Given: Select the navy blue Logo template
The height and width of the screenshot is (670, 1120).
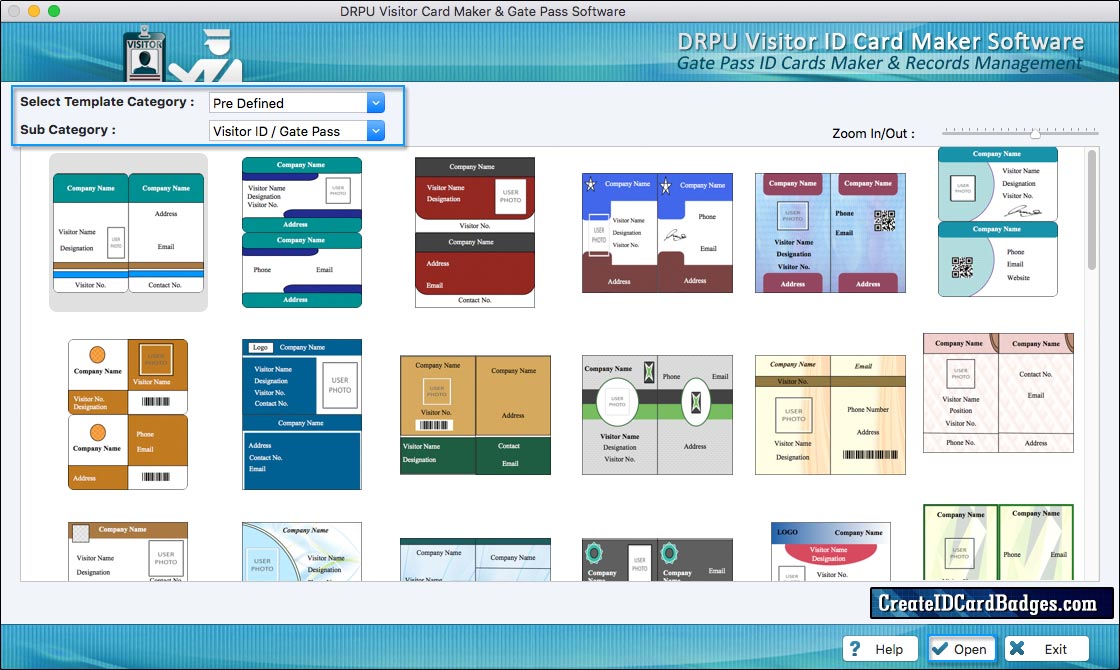Looking at the screenshot, I should click(302, 414).
